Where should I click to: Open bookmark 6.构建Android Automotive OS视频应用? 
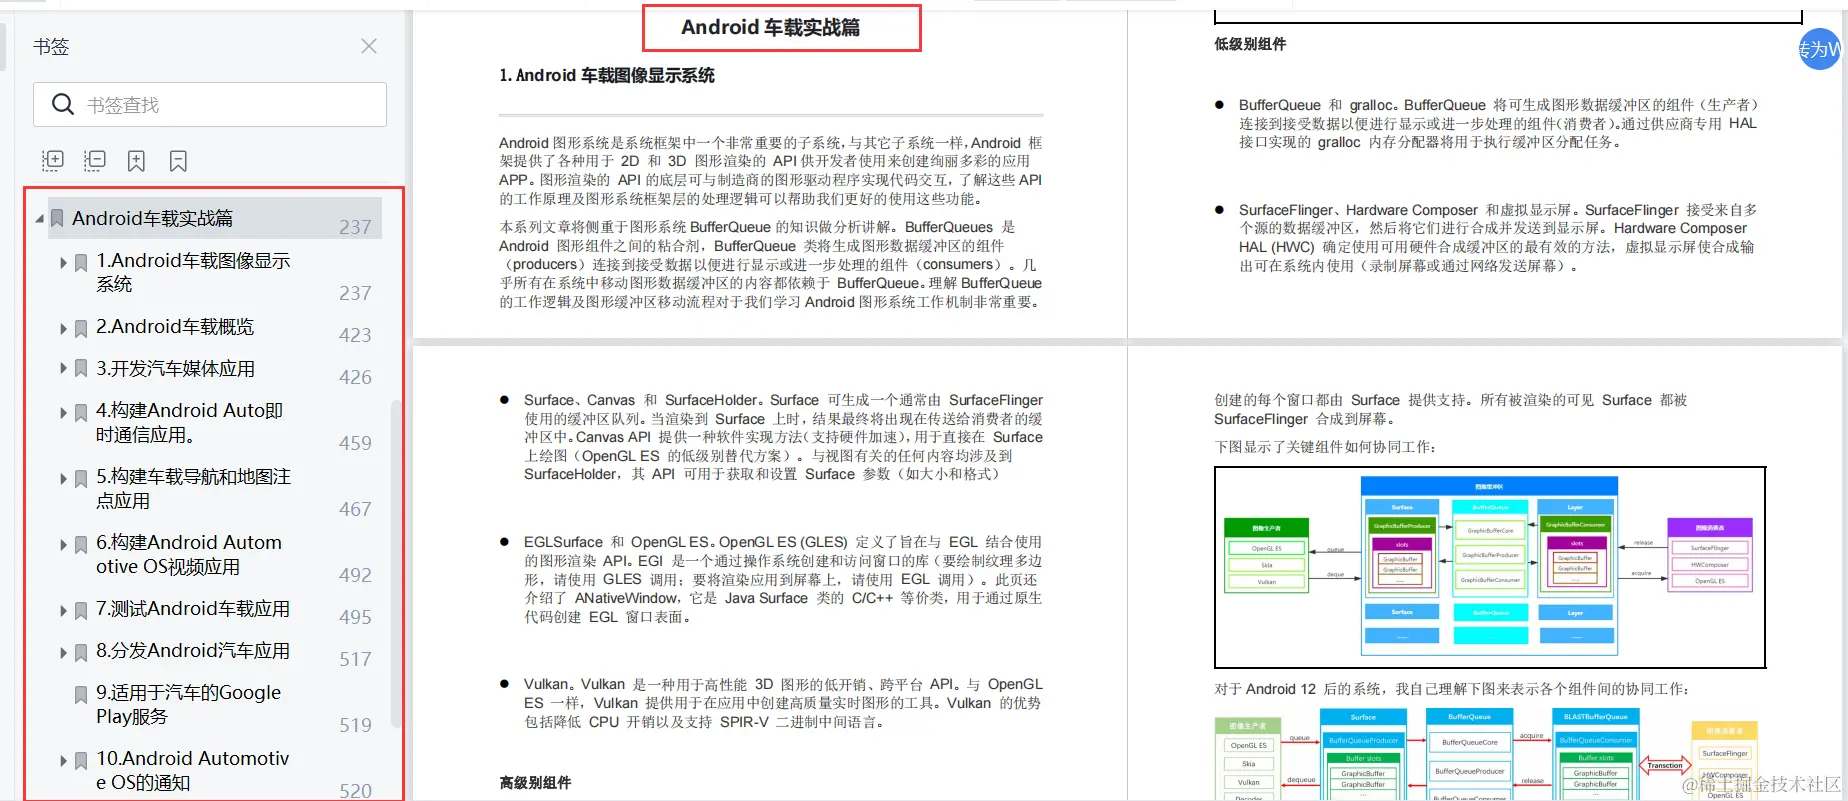pos(189,554)
